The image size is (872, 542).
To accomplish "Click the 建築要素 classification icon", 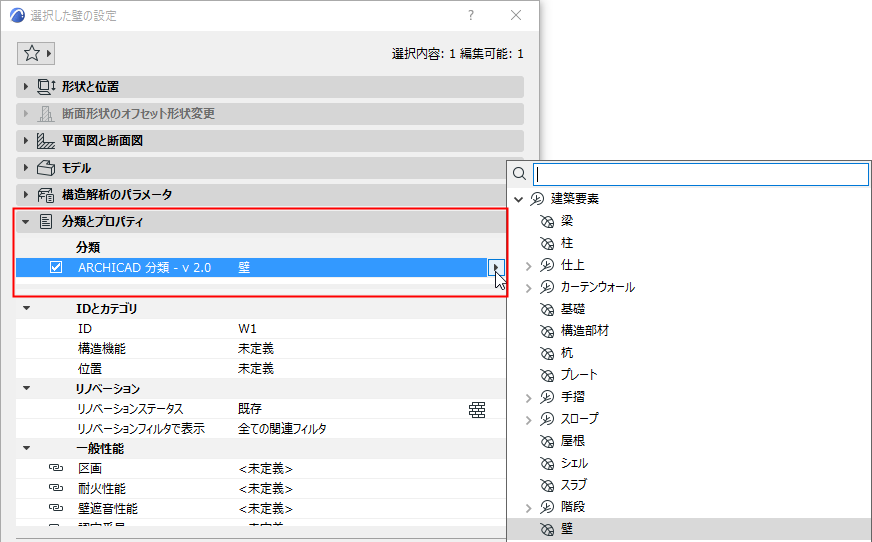I will coord(537,198).
